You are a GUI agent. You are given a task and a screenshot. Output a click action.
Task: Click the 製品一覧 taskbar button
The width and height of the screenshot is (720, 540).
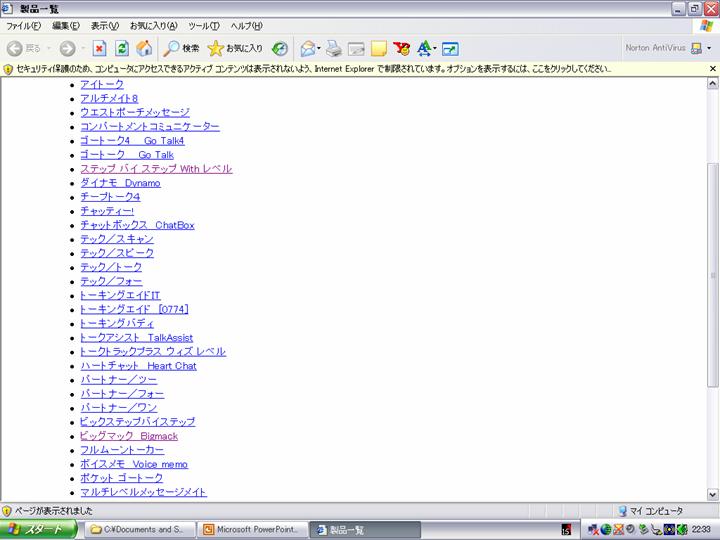pyautogui.click(x=365, y=529)
